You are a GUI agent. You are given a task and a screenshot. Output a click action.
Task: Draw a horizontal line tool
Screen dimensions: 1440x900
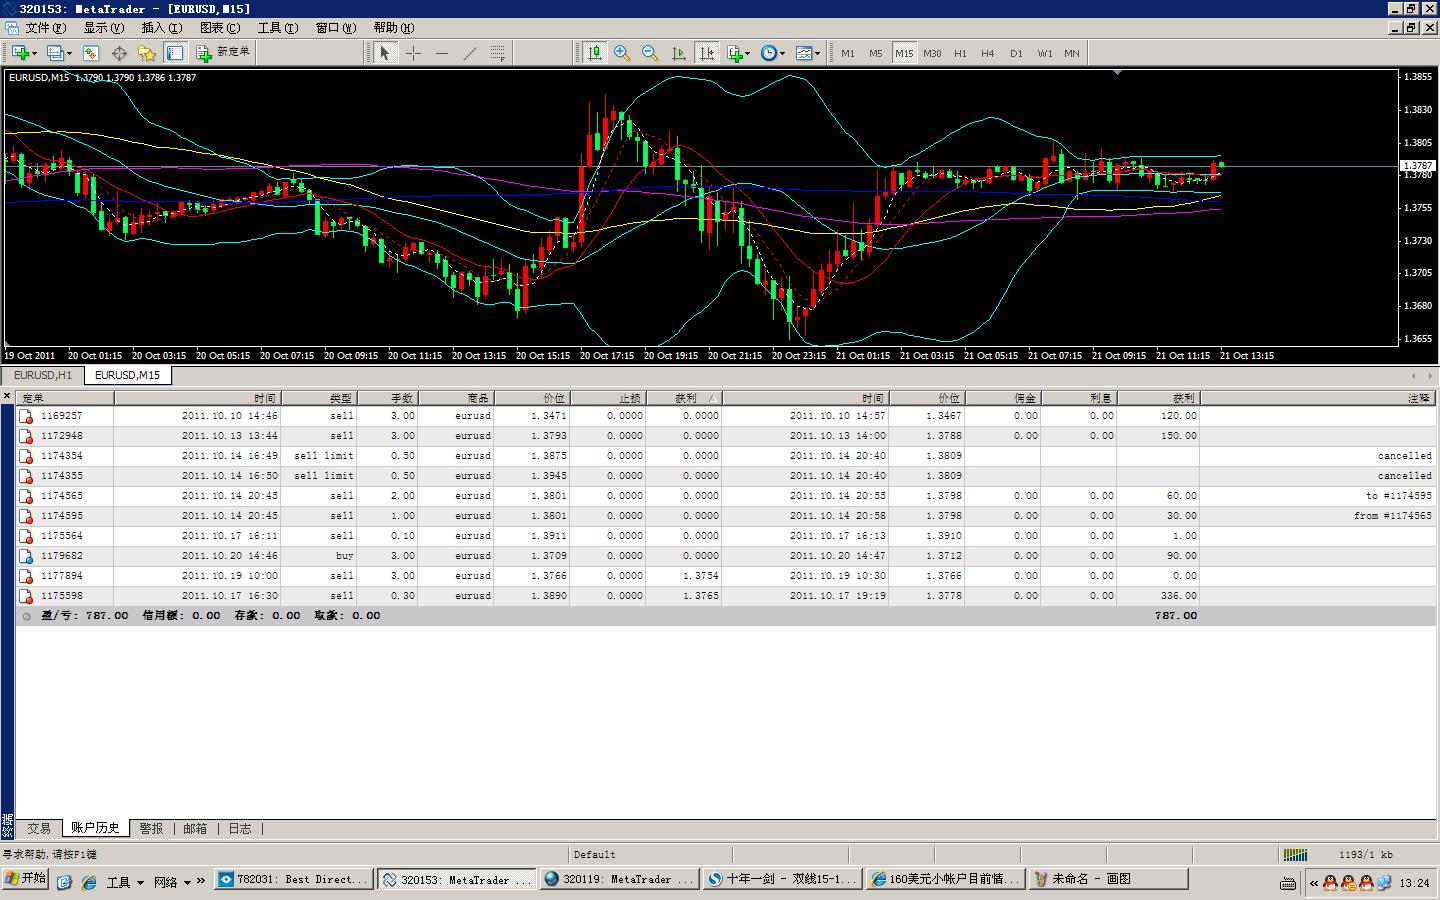click(441, 53)
